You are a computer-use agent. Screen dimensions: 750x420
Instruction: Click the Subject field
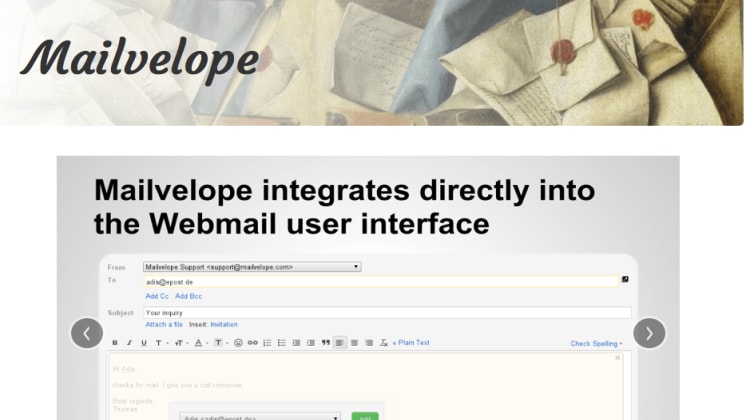click(x=387, y=312)
